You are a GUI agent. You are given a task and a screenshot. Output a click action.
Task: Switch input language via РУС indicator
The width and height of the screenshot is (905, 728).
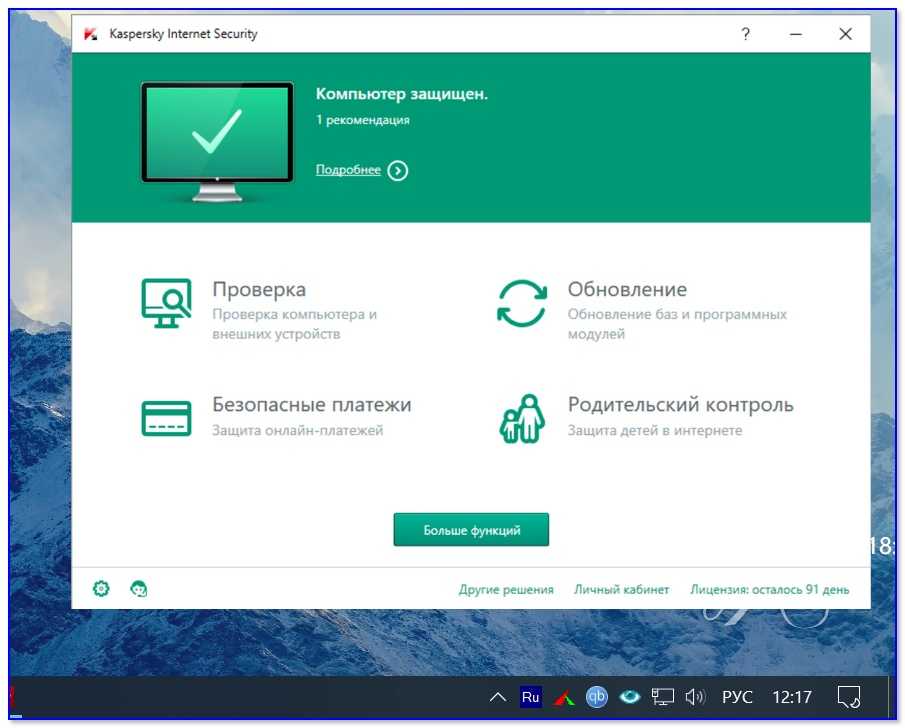(737, 697)
